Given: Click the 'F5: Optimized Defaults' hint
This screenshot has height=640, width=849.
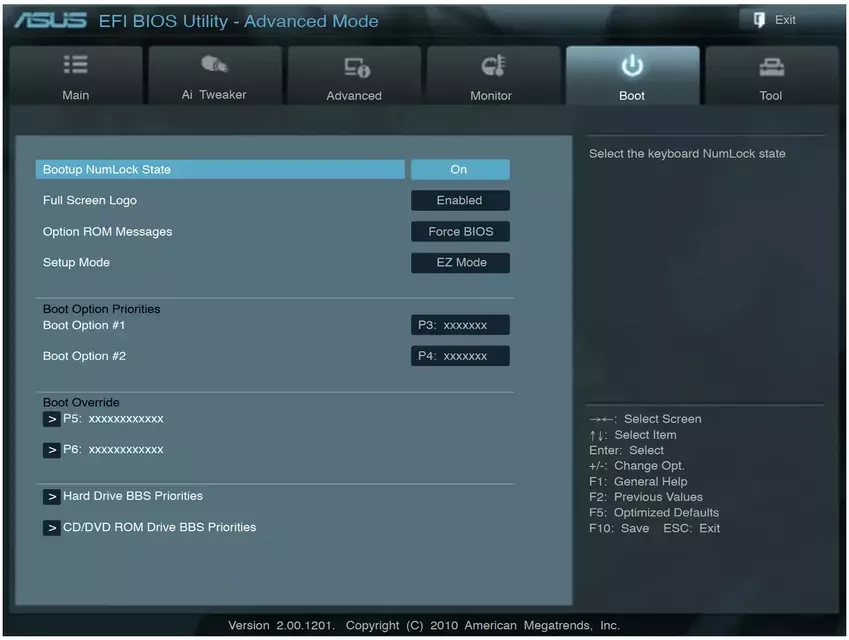Looking at the screenshot, I should tap(654, 513).
